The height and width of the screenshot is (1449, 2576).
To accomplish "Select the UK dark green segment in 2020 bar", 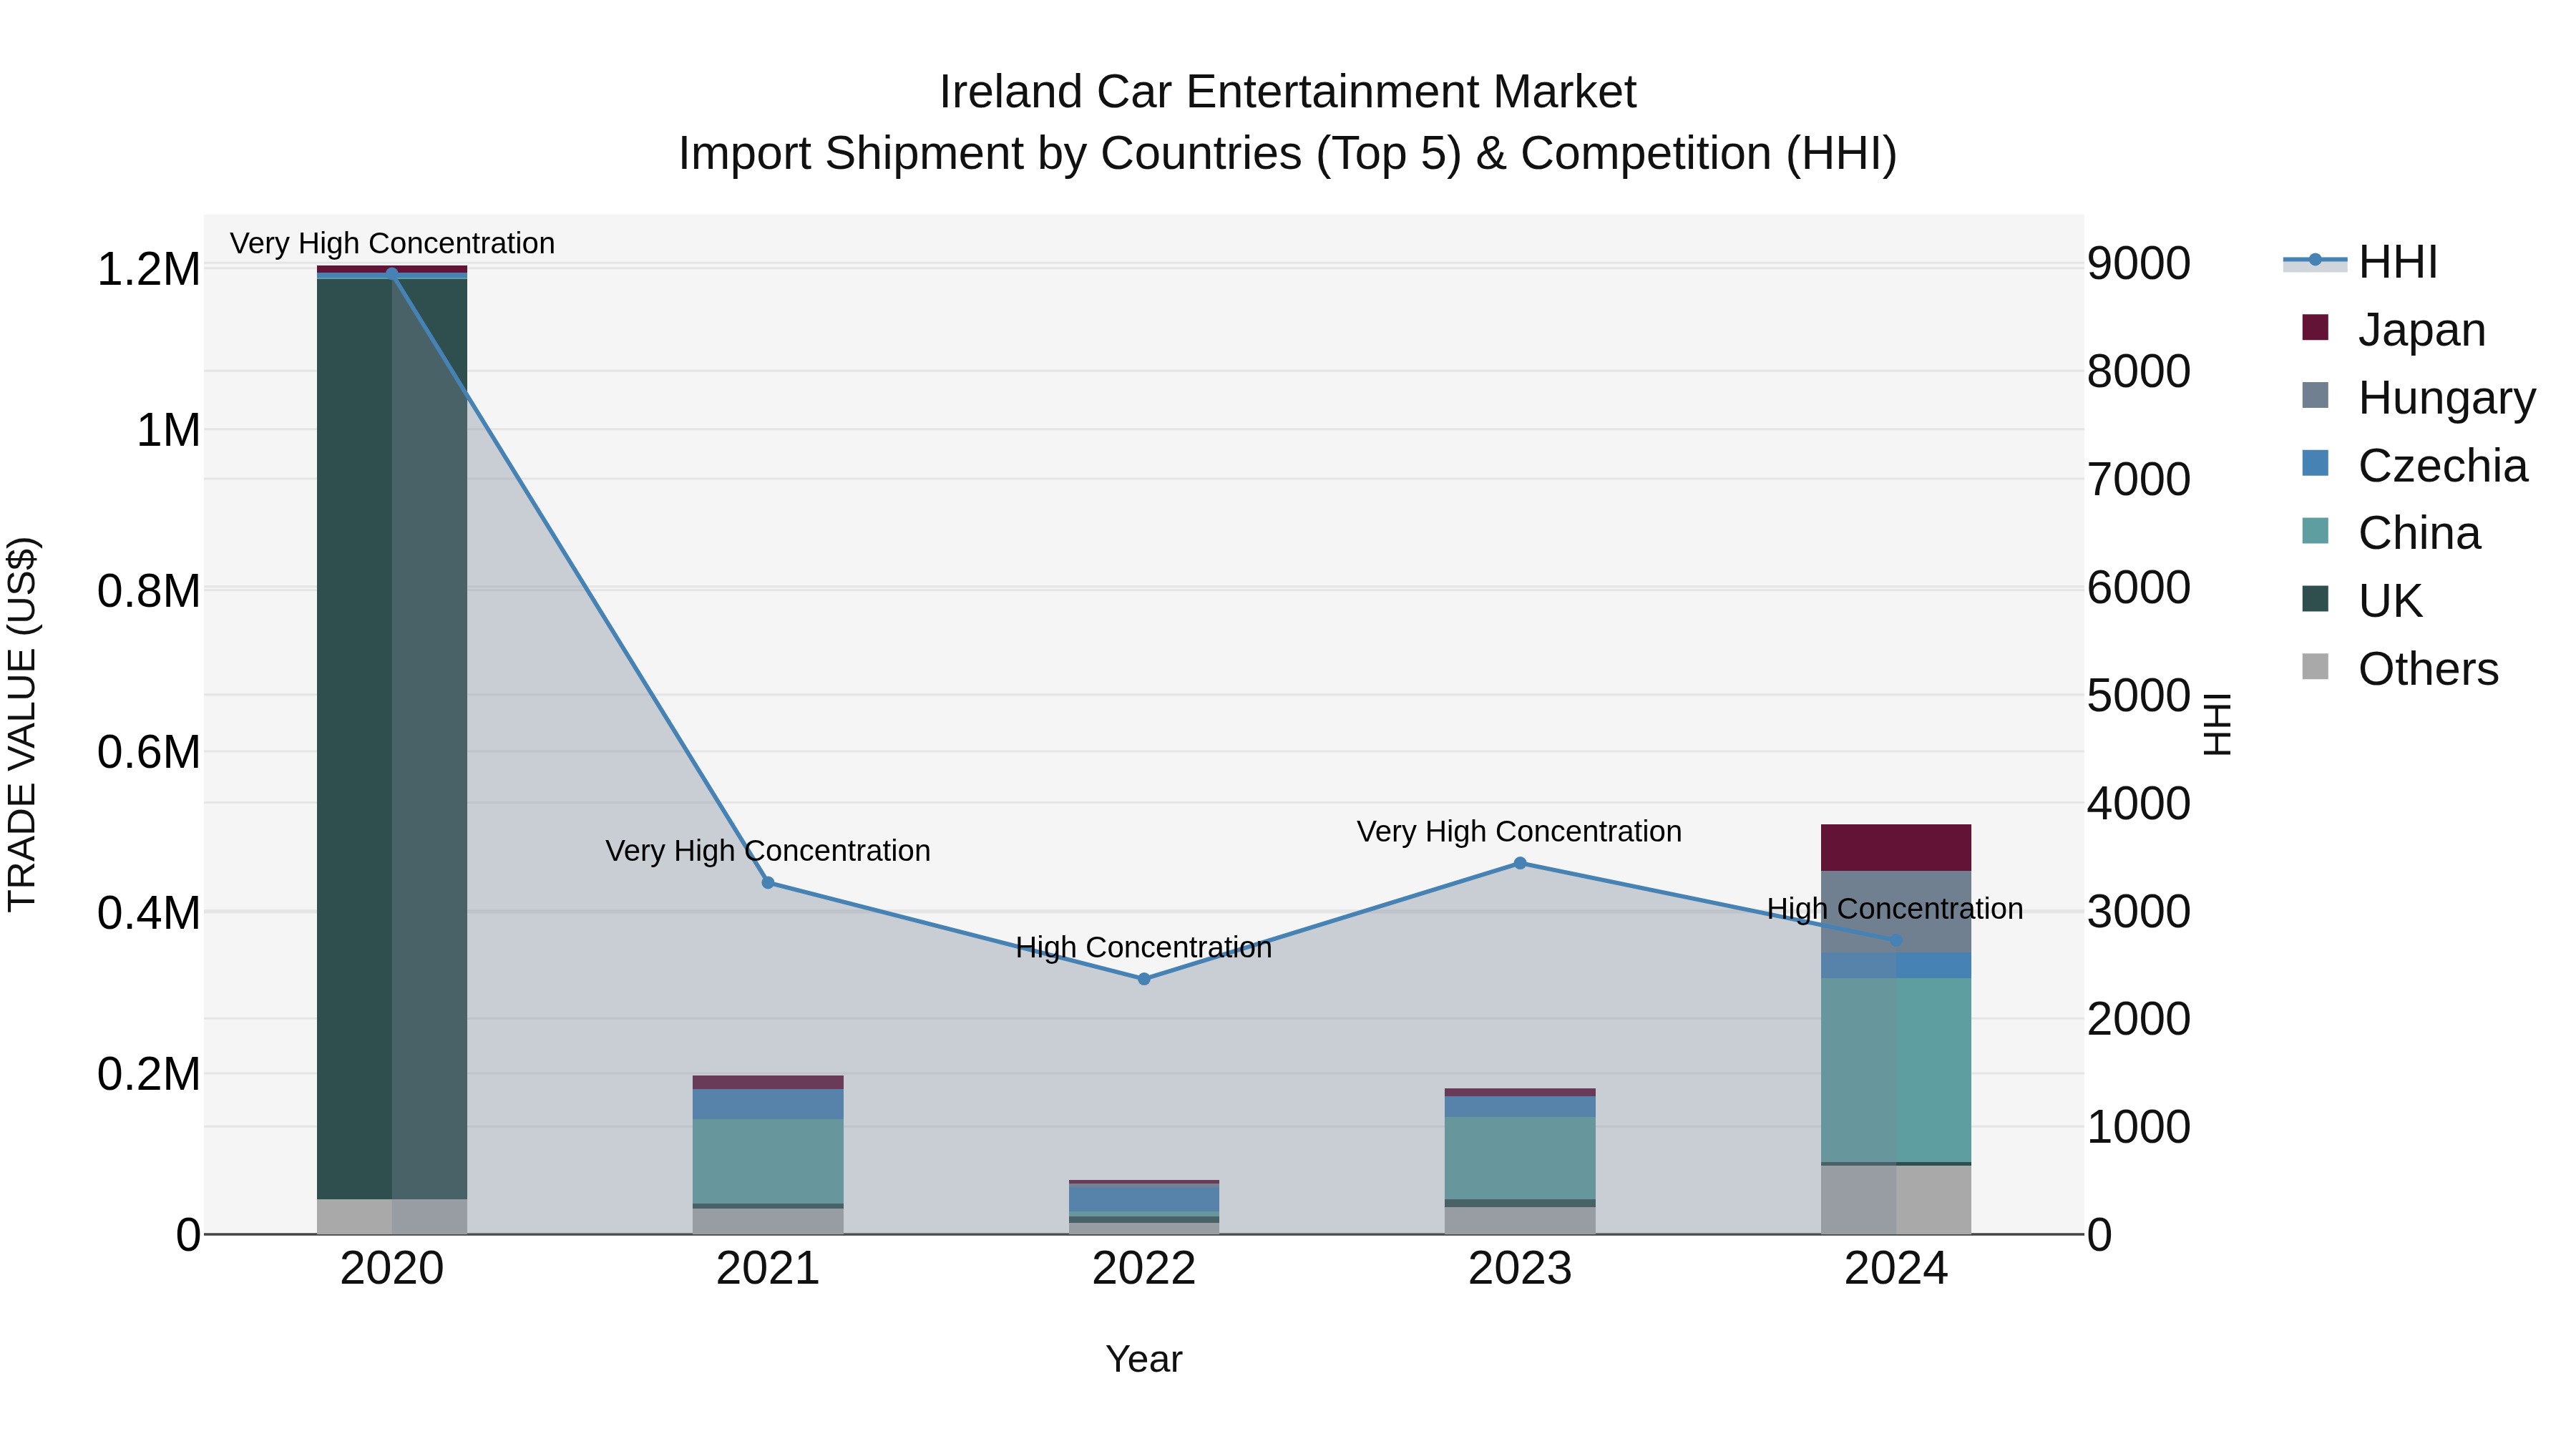I will [392, 738].
